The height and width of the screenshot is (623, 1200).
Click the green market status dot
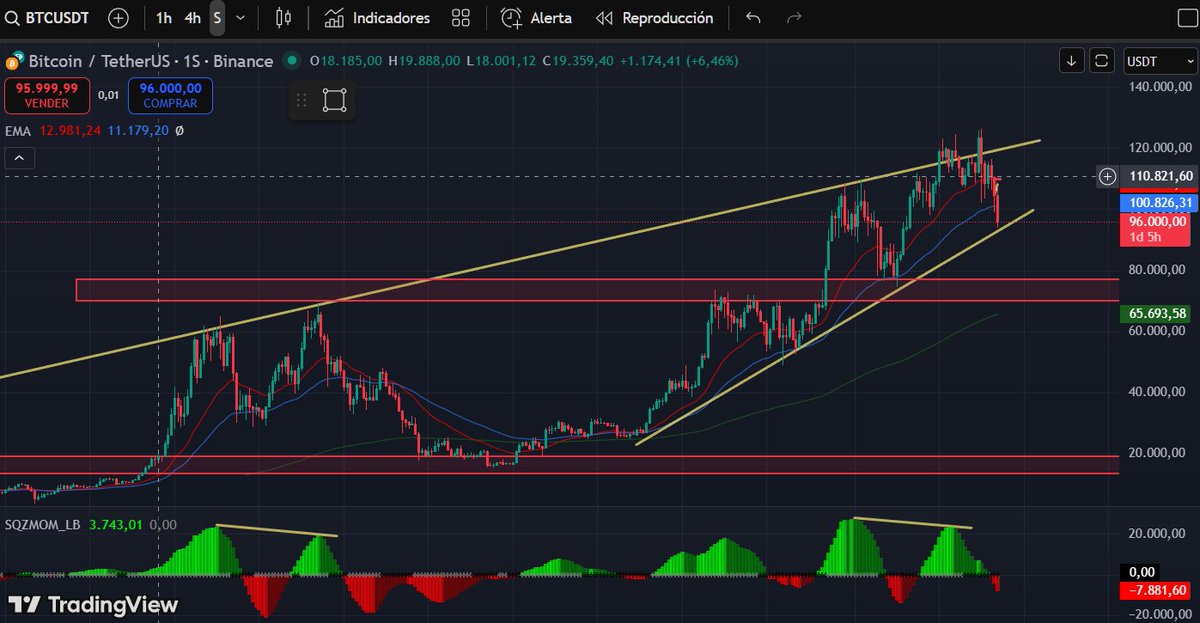(291, 61)
